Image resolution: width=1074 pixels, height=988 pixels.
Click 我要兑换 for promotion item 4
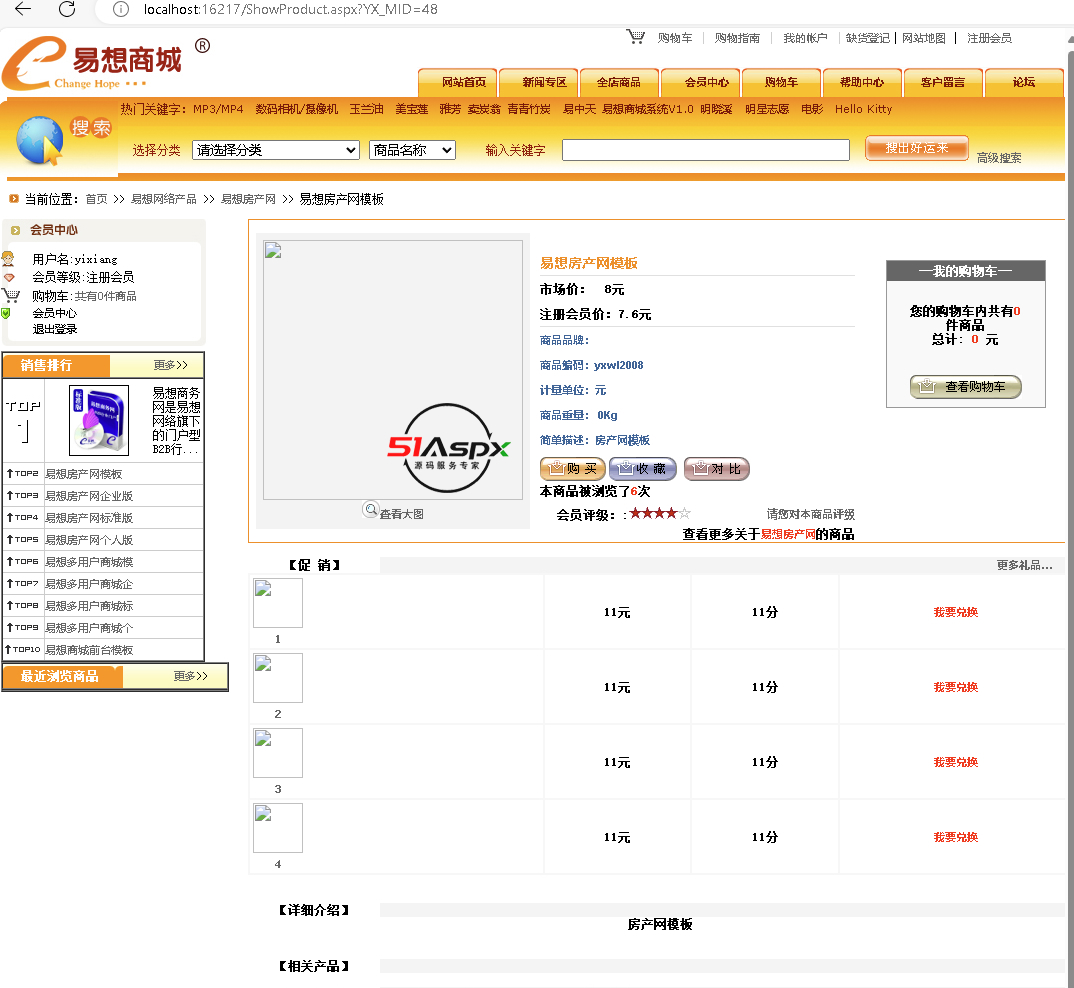956,837
